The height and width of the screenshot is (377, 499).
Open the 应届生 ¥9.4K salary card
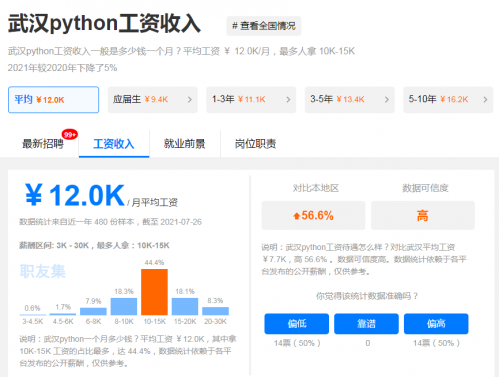pyautogui.click(x=152, y=100)
